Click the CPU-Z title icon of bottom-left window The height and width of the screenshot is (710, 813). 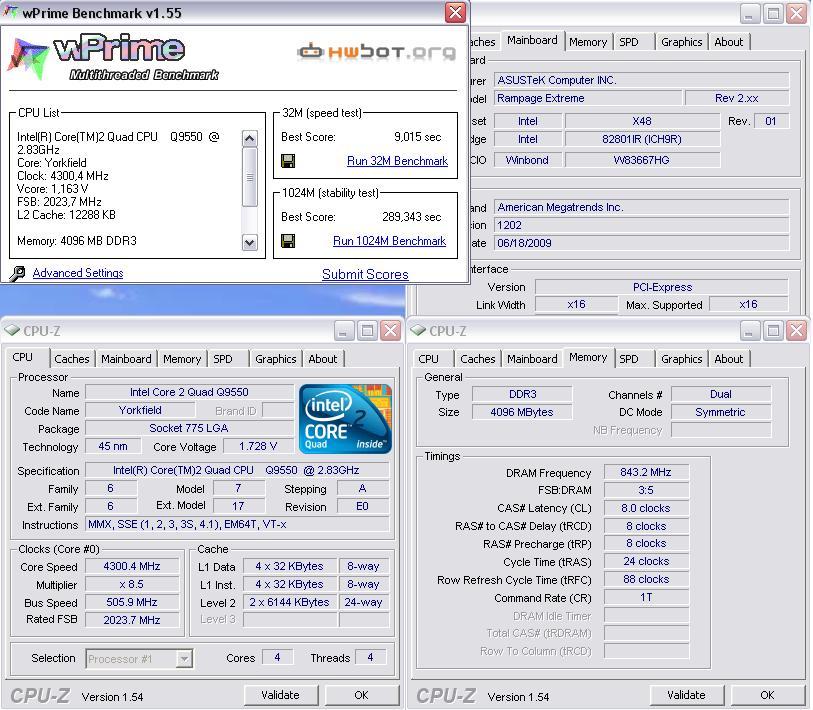click(12, 330)
